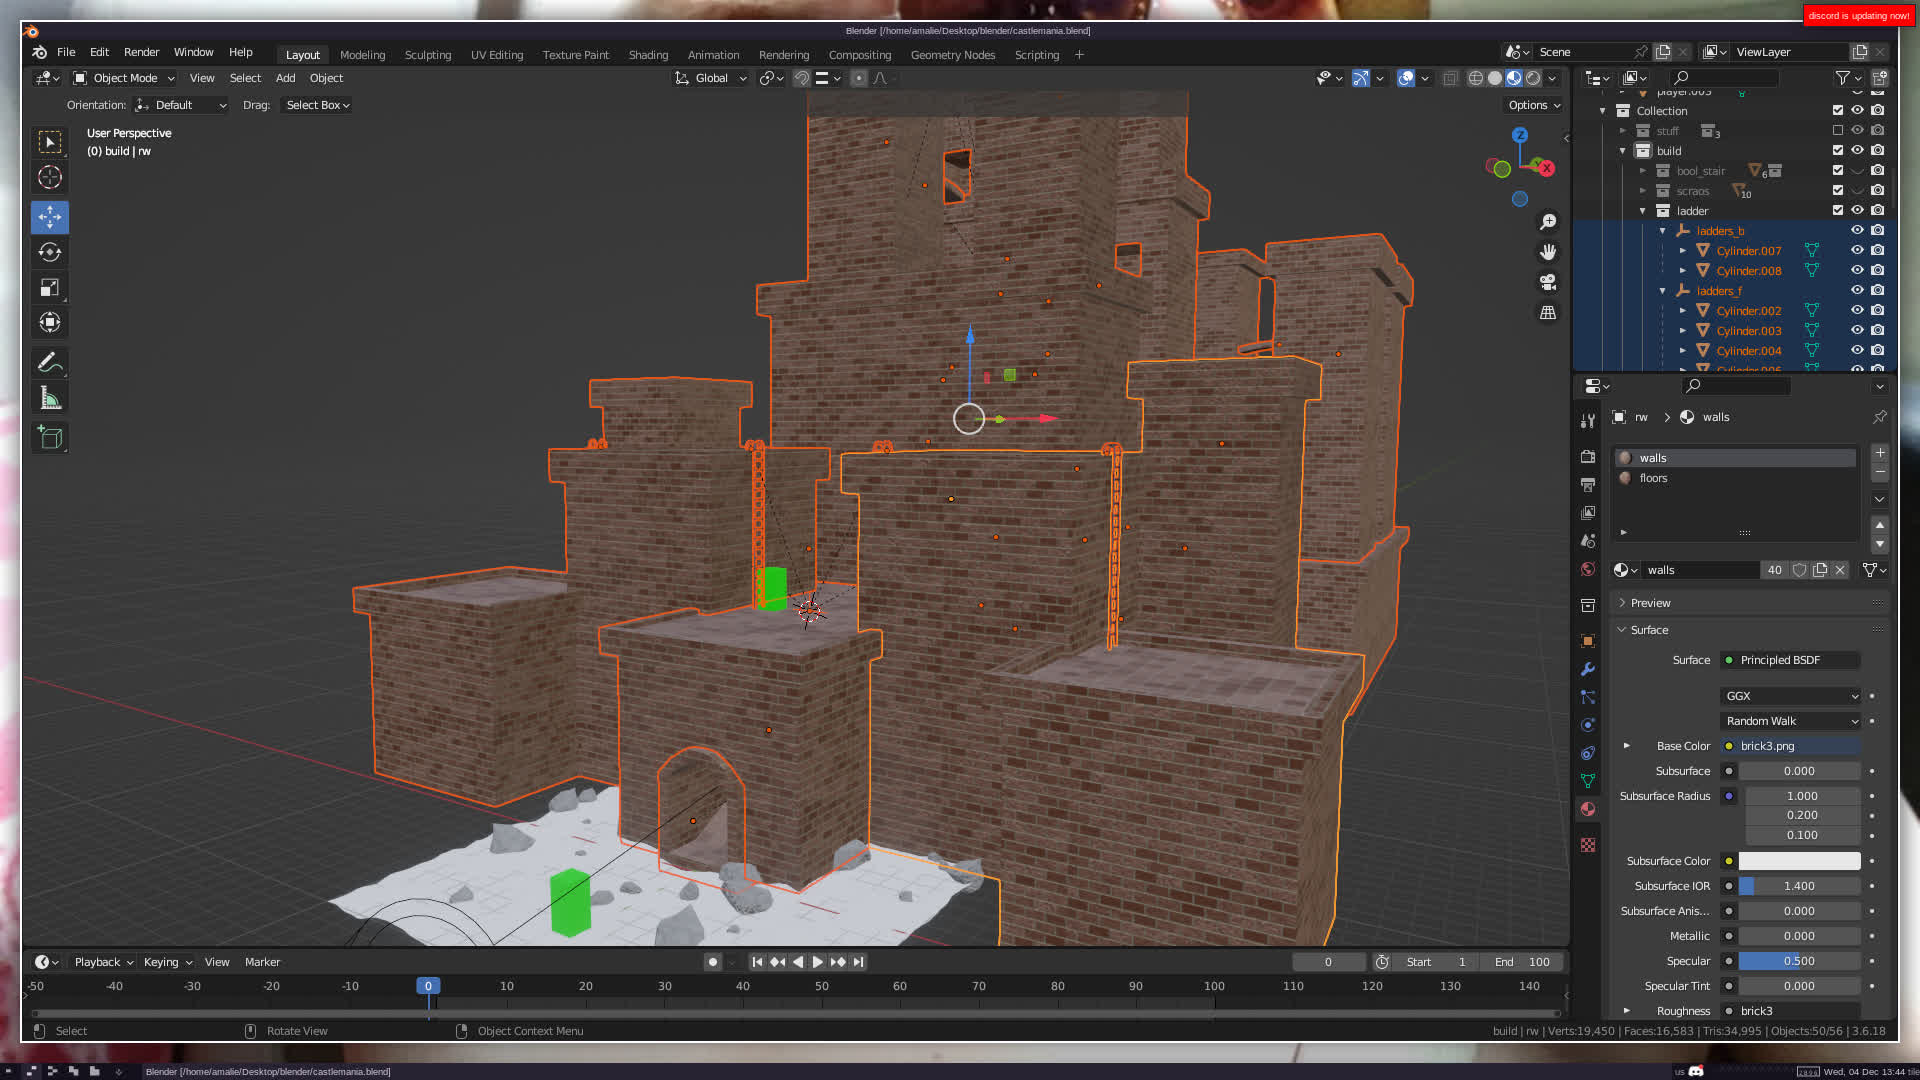Hide Cylinder.007 with its eye icon
The height and width of the screenshot is (1080, 1920).
[x=1857, y=251]
